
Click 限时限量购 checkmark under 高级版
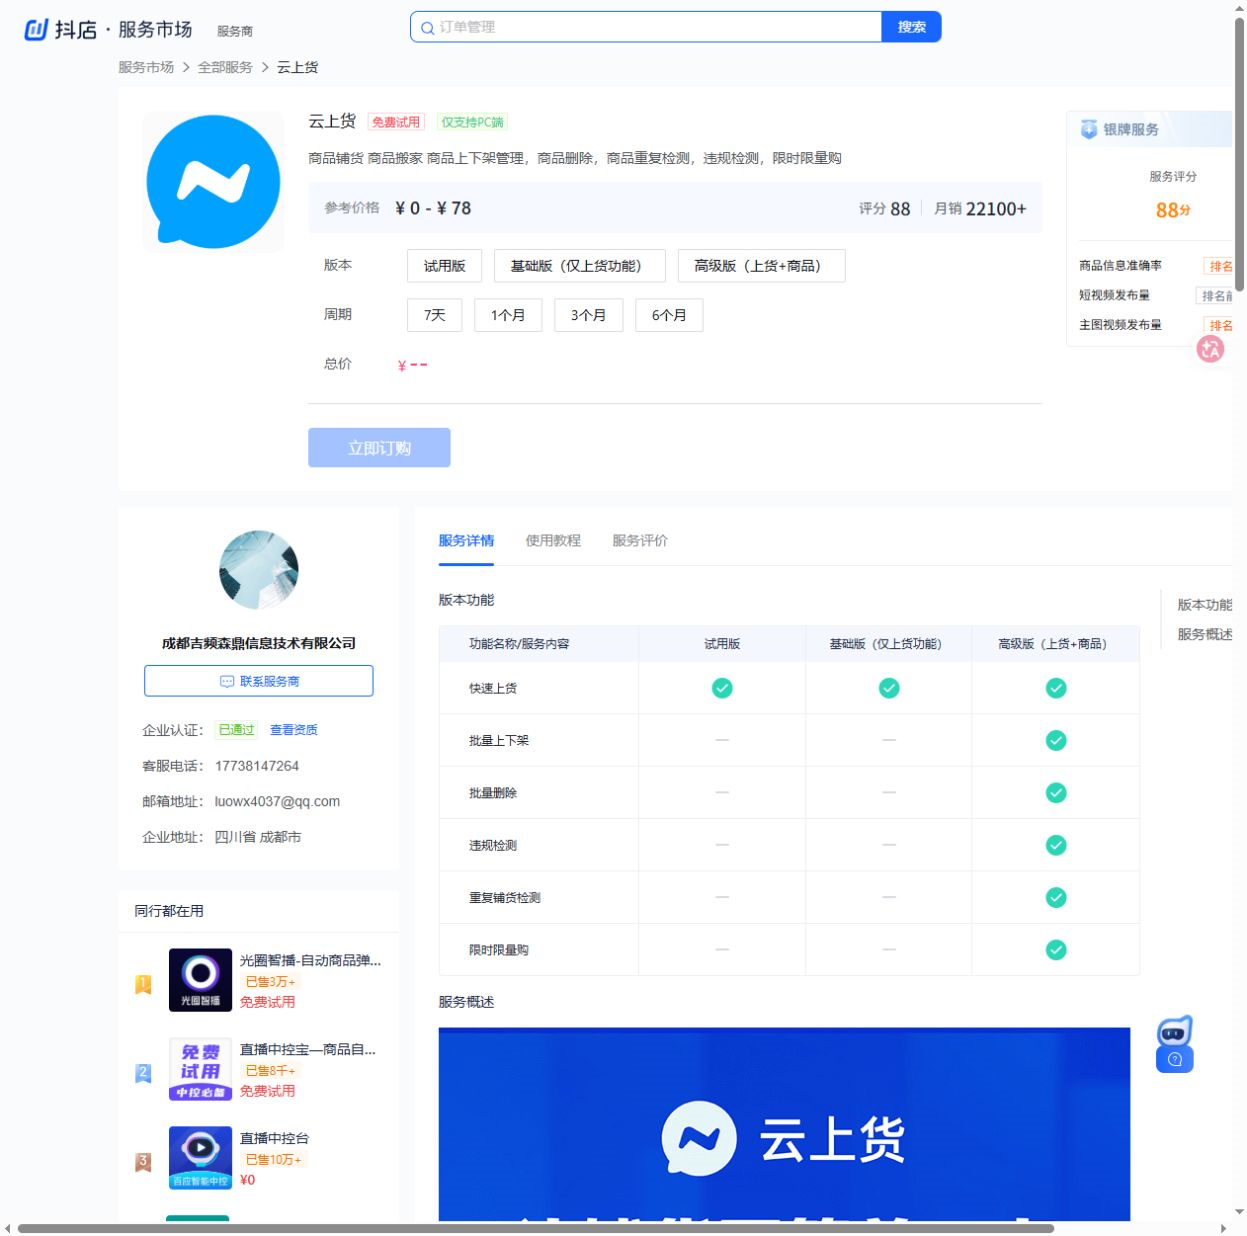click(x=1056, y=950)
